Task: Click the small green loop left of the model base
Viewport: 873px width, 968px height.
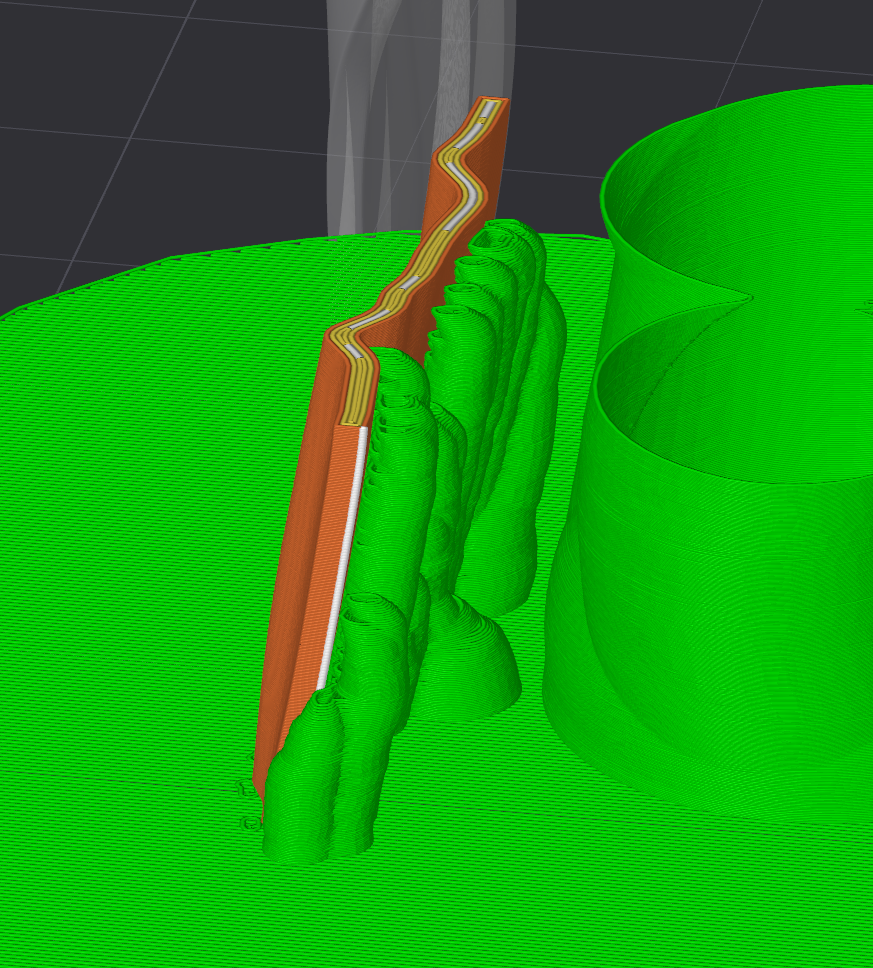Action: (249, 823)
